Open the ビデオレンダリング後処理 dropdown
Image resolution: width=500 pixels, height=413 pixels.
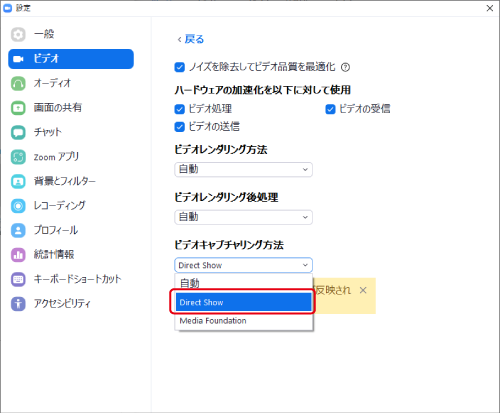click(x=243, y=217)
